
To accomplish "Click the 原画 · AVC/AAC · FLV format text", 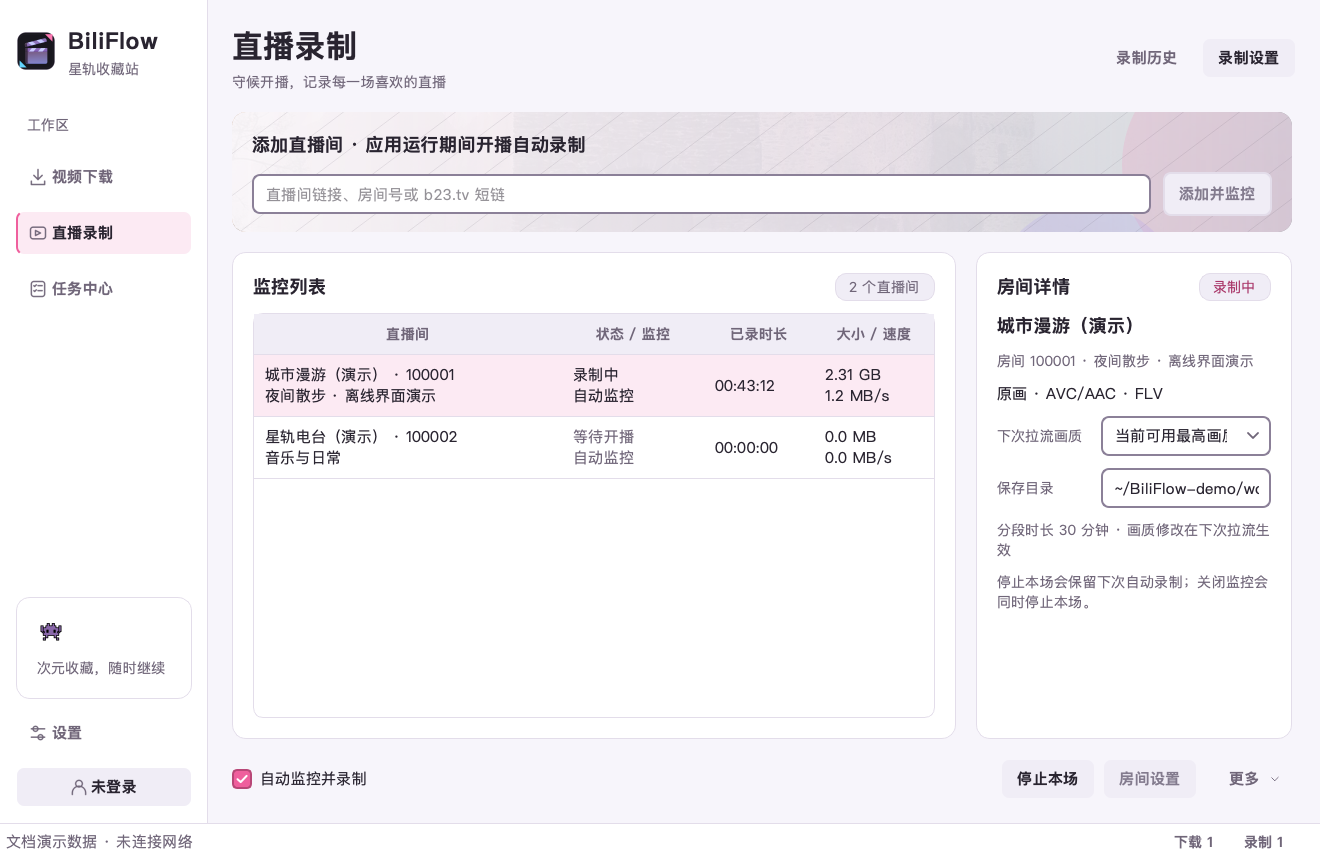I will 1080,394.
